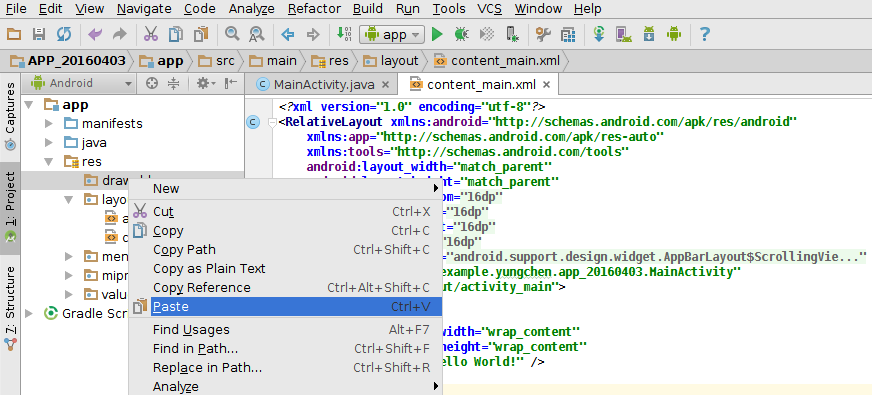
Task: Choose Replace in Path in context menu
Action: [x=285, y=368]
